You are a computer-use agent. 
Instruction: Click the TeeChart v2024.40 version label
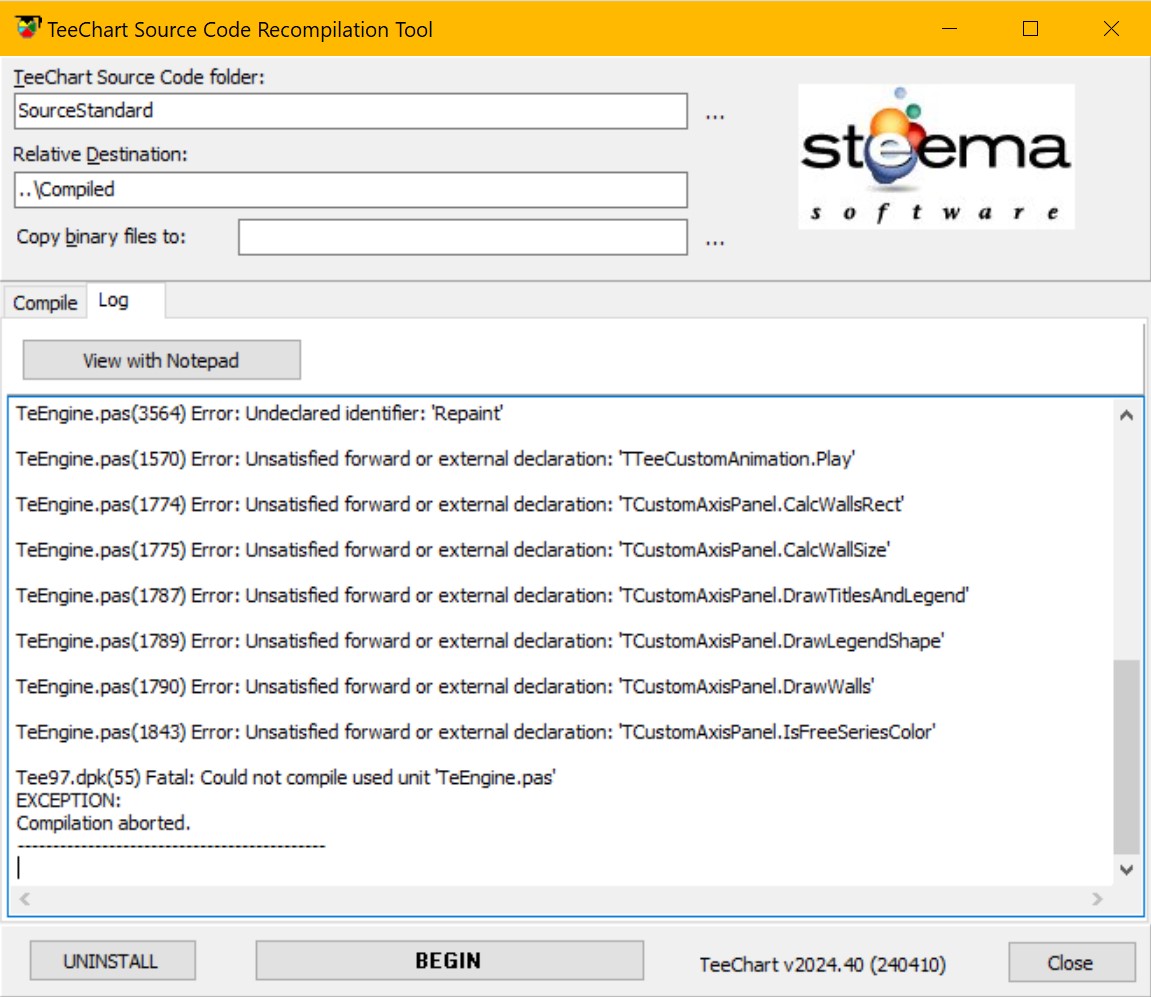point(822,964)
